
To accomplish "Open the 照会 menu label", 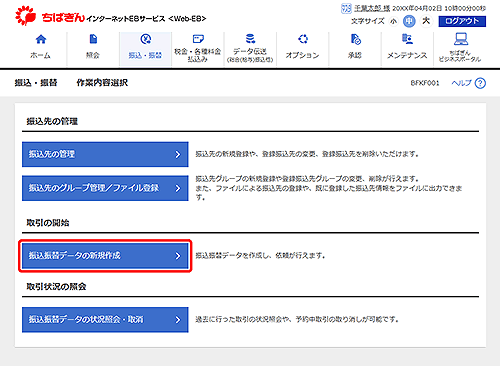I will 93,55.
